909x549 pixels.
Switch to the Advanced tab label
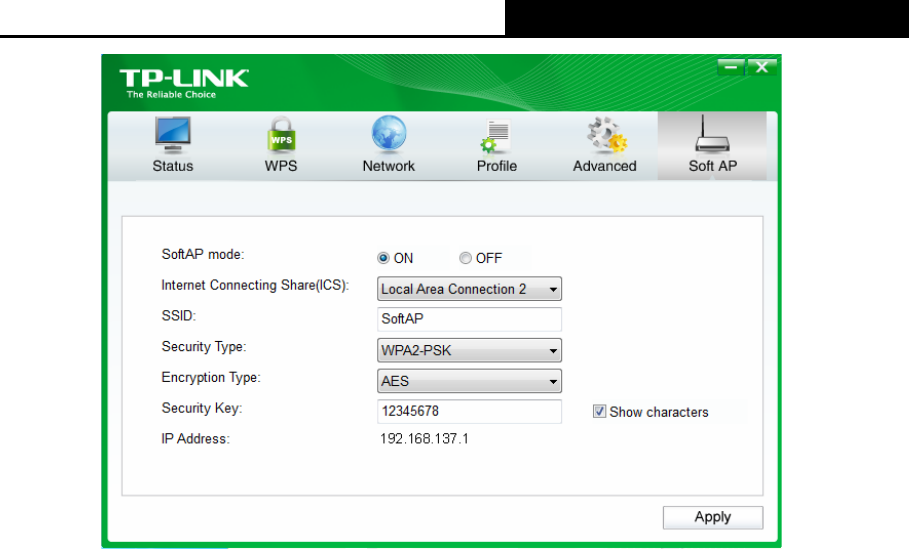(605, 166)
